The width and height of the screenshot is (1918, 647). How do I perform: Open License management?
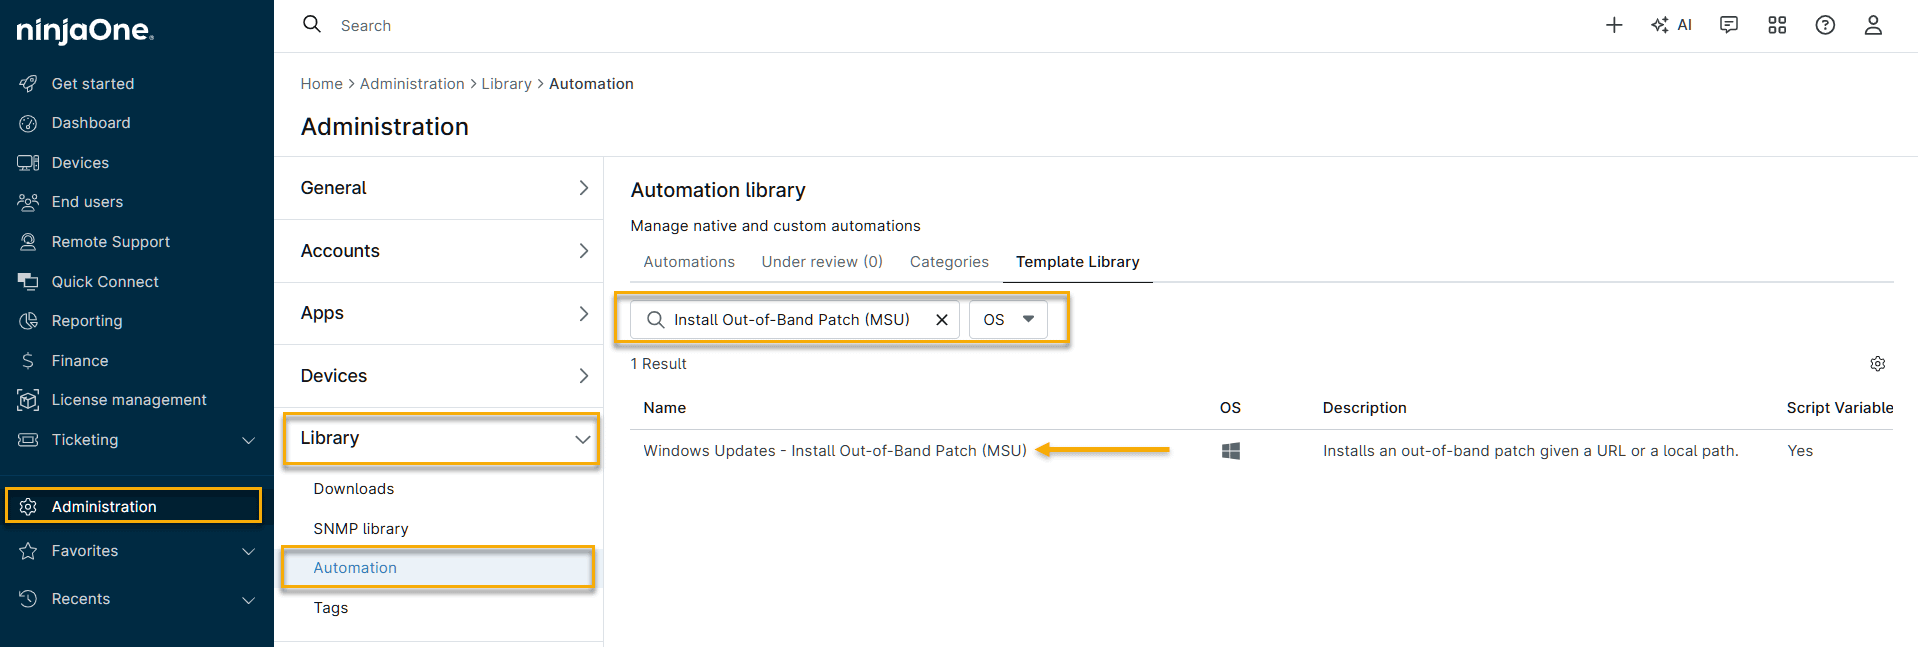pos(129,400)
